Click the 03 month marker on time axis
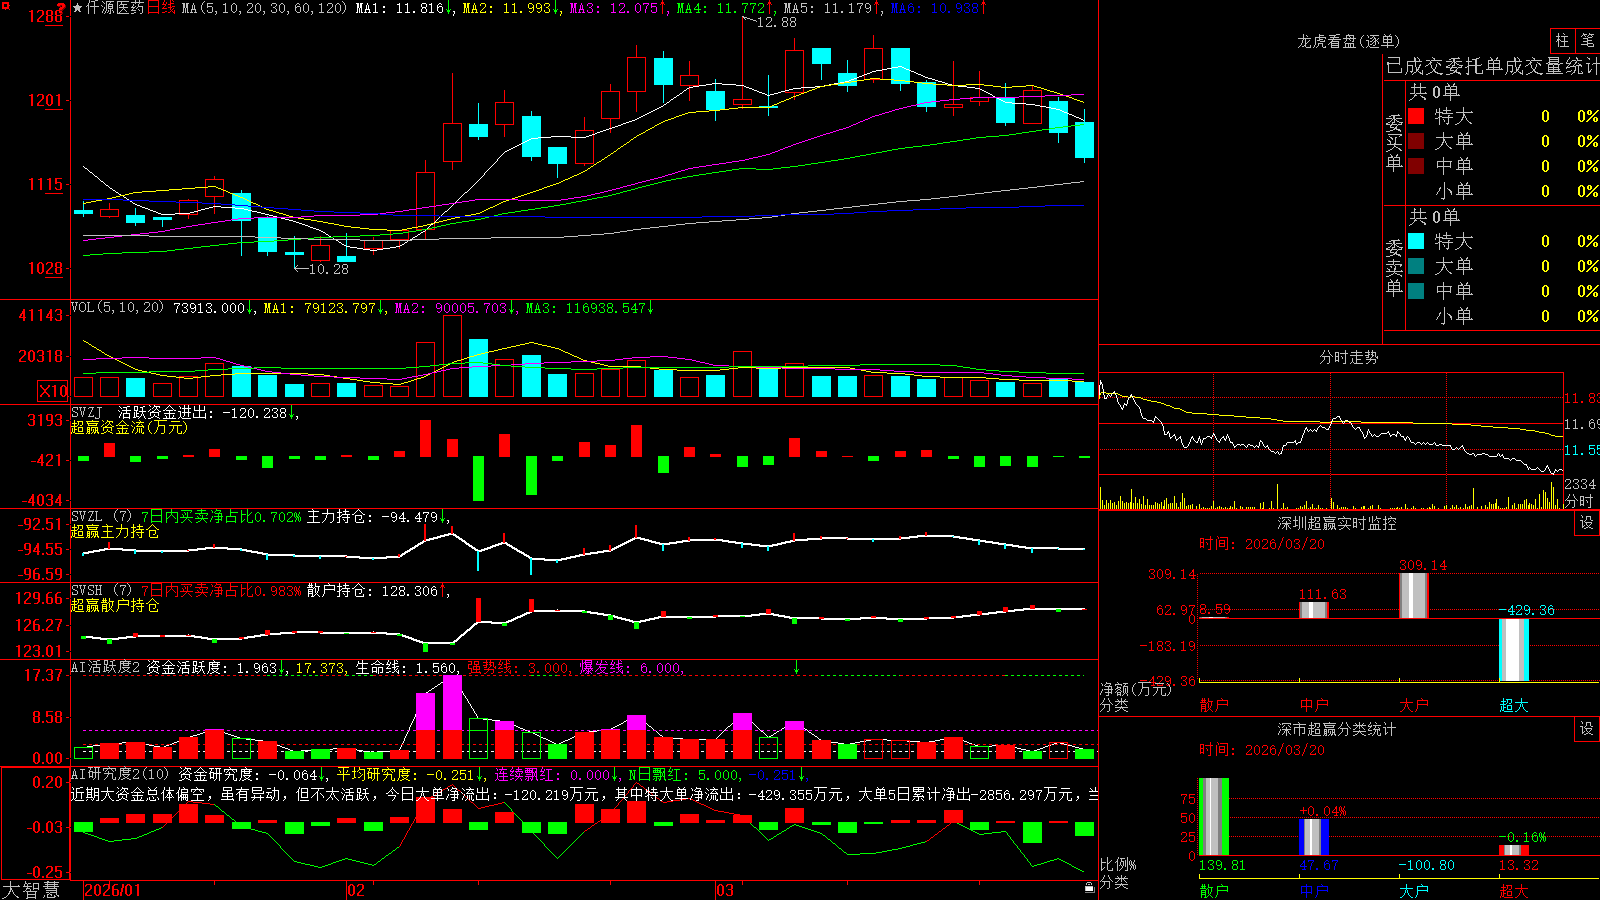Viewport: 1600px width, 900px height. (x=725, y=890)
